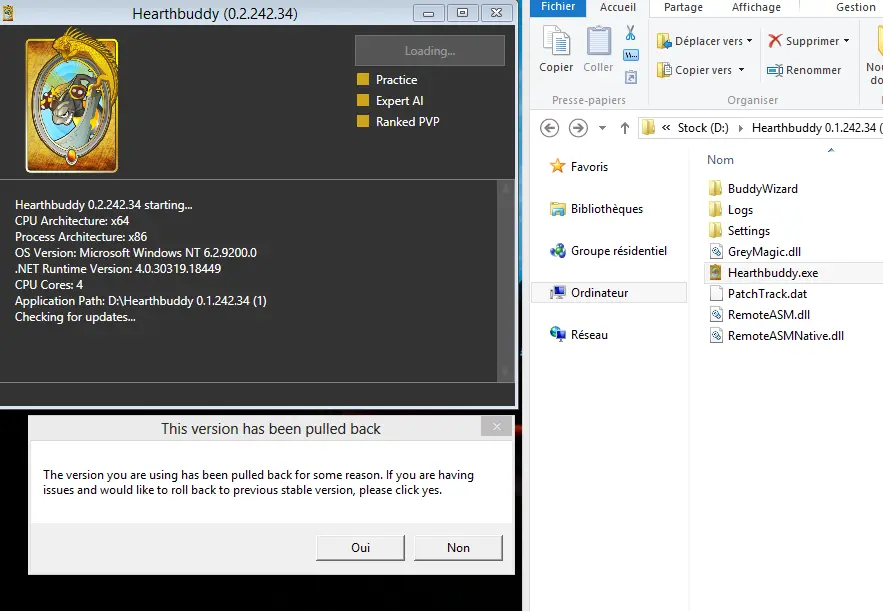
Task: Toggle the Expert AI checkbox
Action: point(363,100)
